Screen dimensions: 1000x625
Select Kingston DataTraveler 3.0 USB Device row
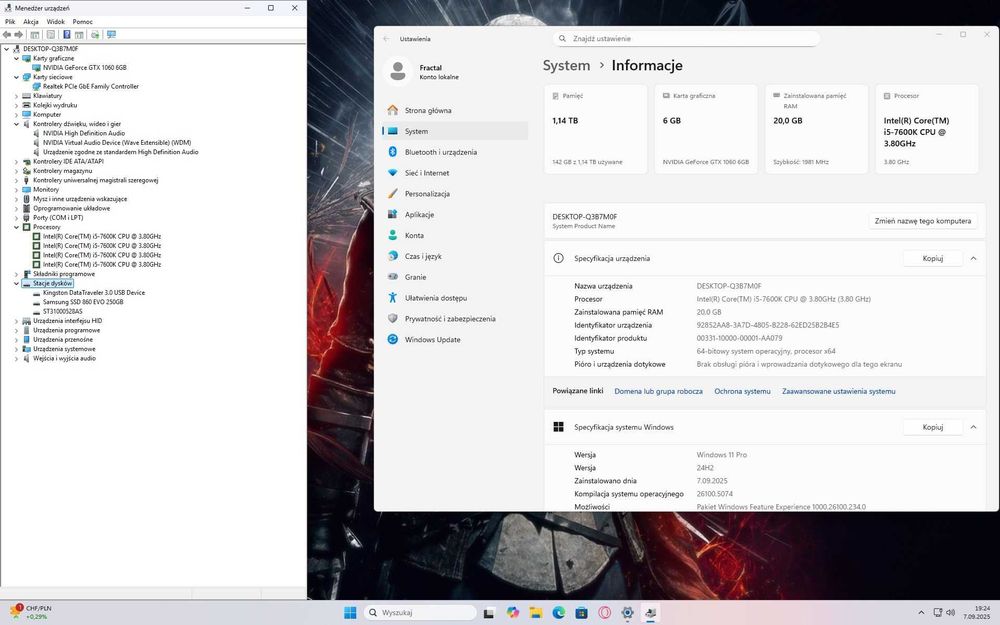pyautogui.click(x=94, y=293)
